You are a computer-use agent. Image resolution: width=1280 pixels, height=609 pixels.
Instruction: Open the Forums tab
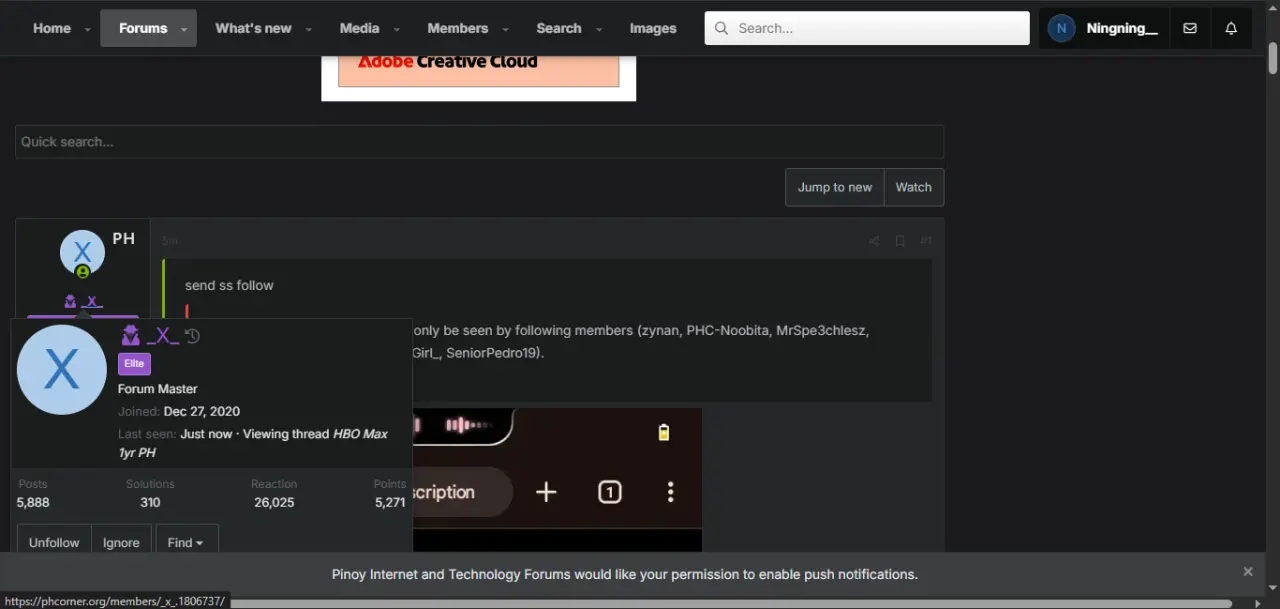[x=143, y=28]
